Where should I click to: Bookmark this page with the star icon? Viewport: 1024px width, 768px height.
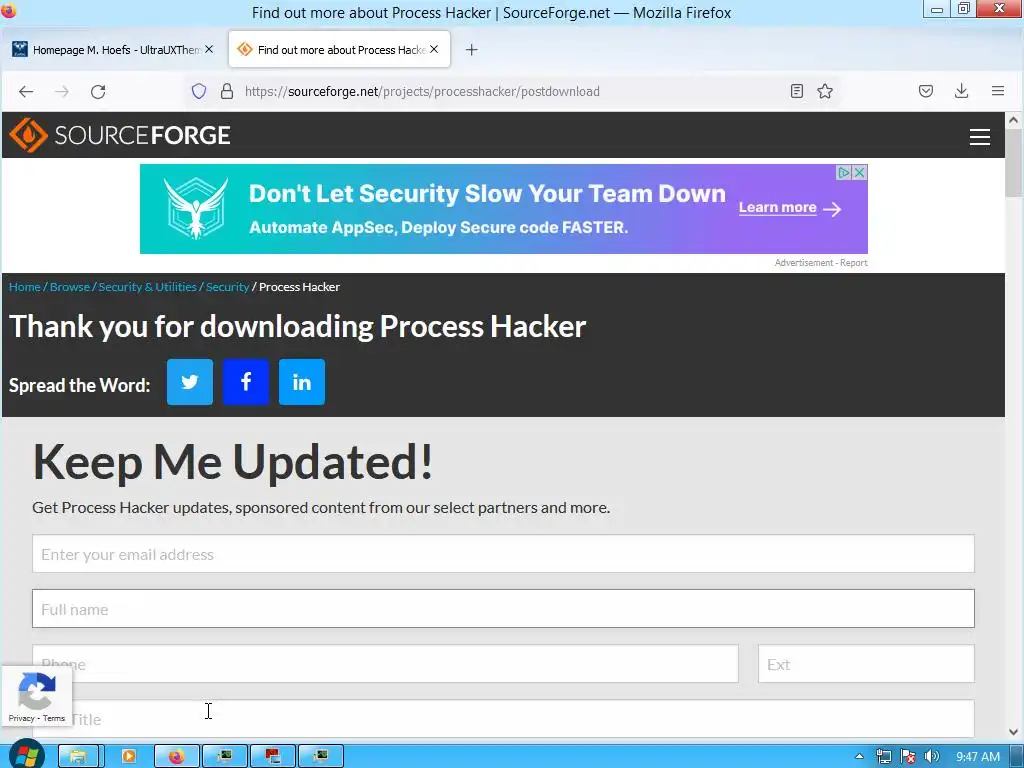point(825,91)
